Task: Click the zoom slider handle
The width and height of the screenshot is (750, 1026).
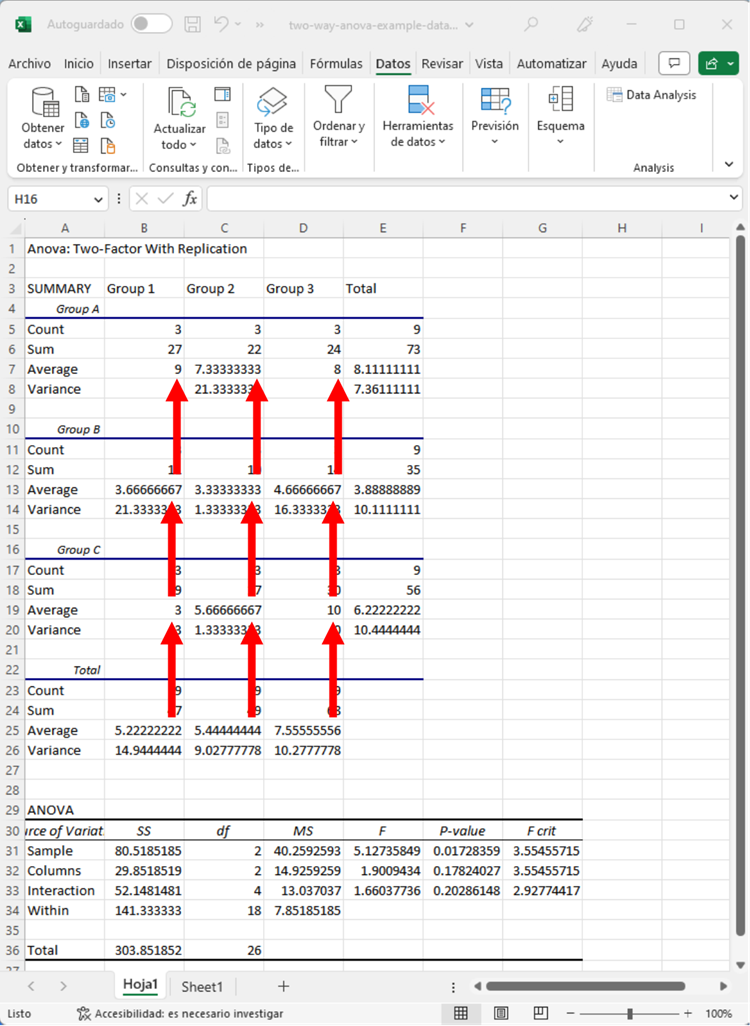Action: pyautogui.click(x=629, y=1013)
